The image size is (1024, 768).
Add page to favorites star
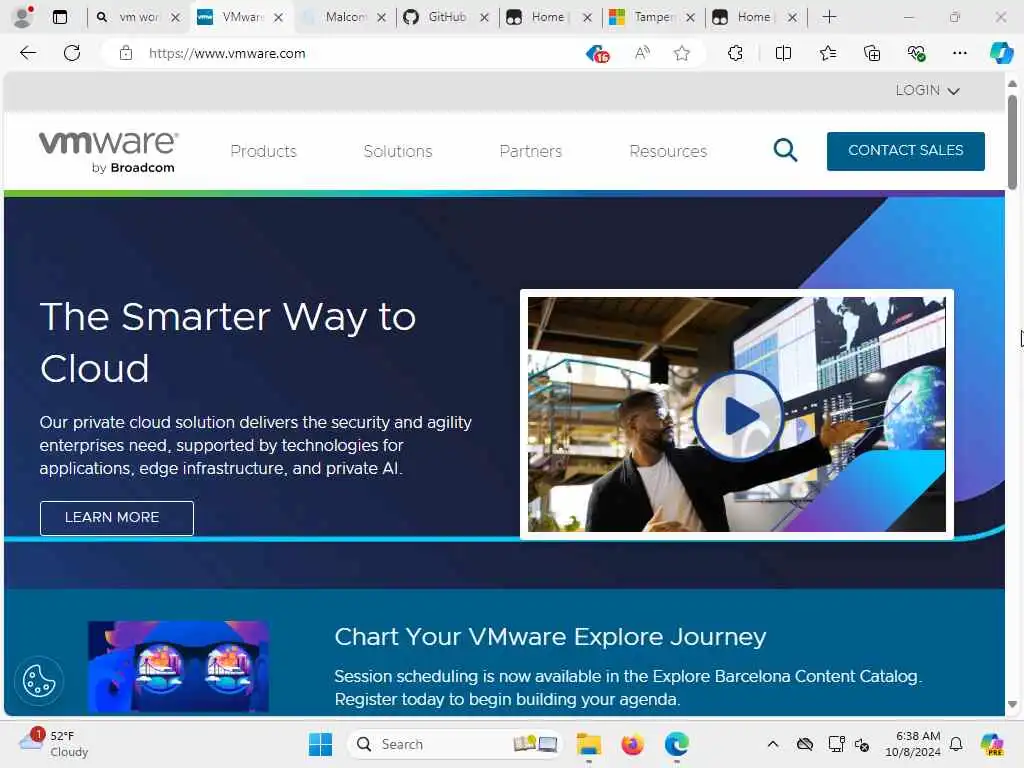click(x=682, y=53)
